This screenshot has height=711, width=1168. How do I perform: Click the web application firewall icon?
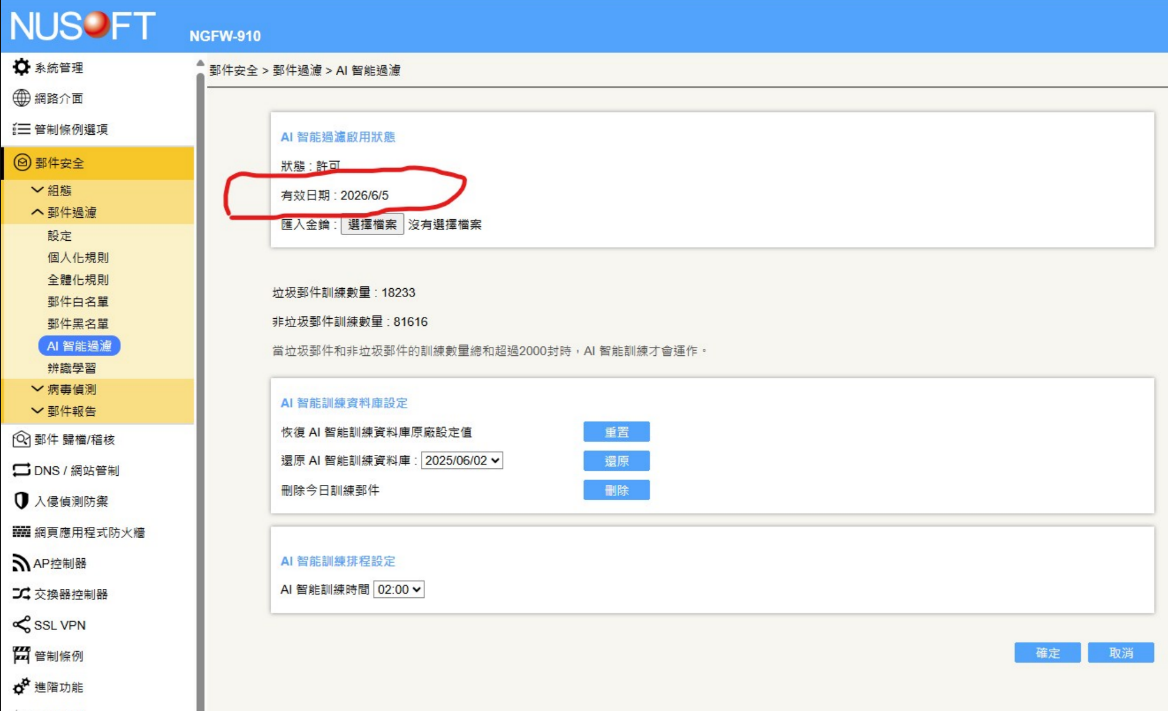pos(21,532)
